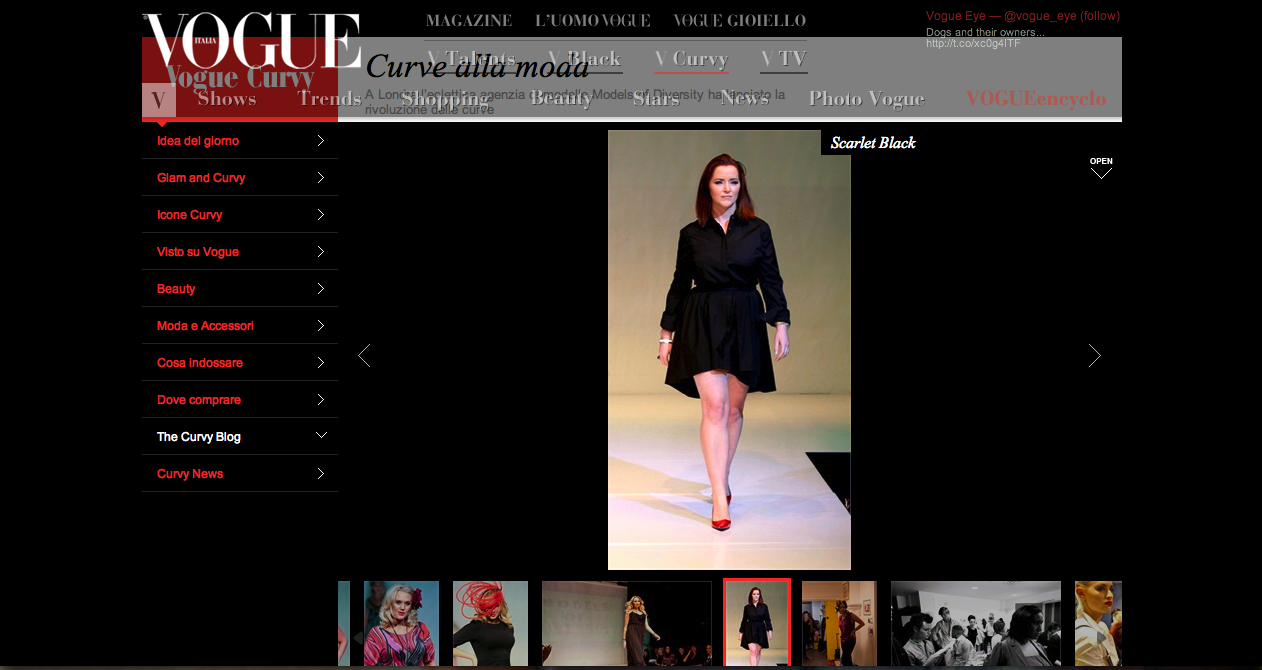Click Vogue Curvy section title
The height and width of the screenshot is (670, 1262).
[240, 78]
